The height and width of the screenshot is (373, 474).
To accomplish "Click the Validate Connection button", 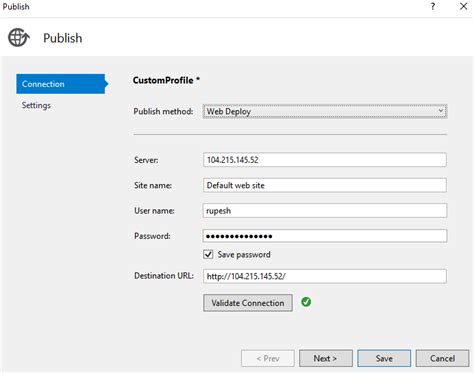I will [x=248, y=303].
